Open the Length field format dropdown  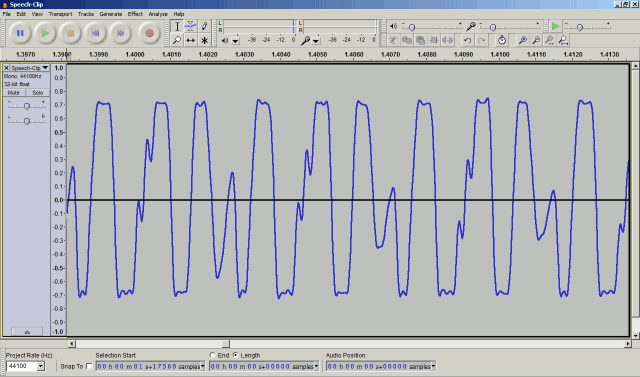(x=316, y=366)
